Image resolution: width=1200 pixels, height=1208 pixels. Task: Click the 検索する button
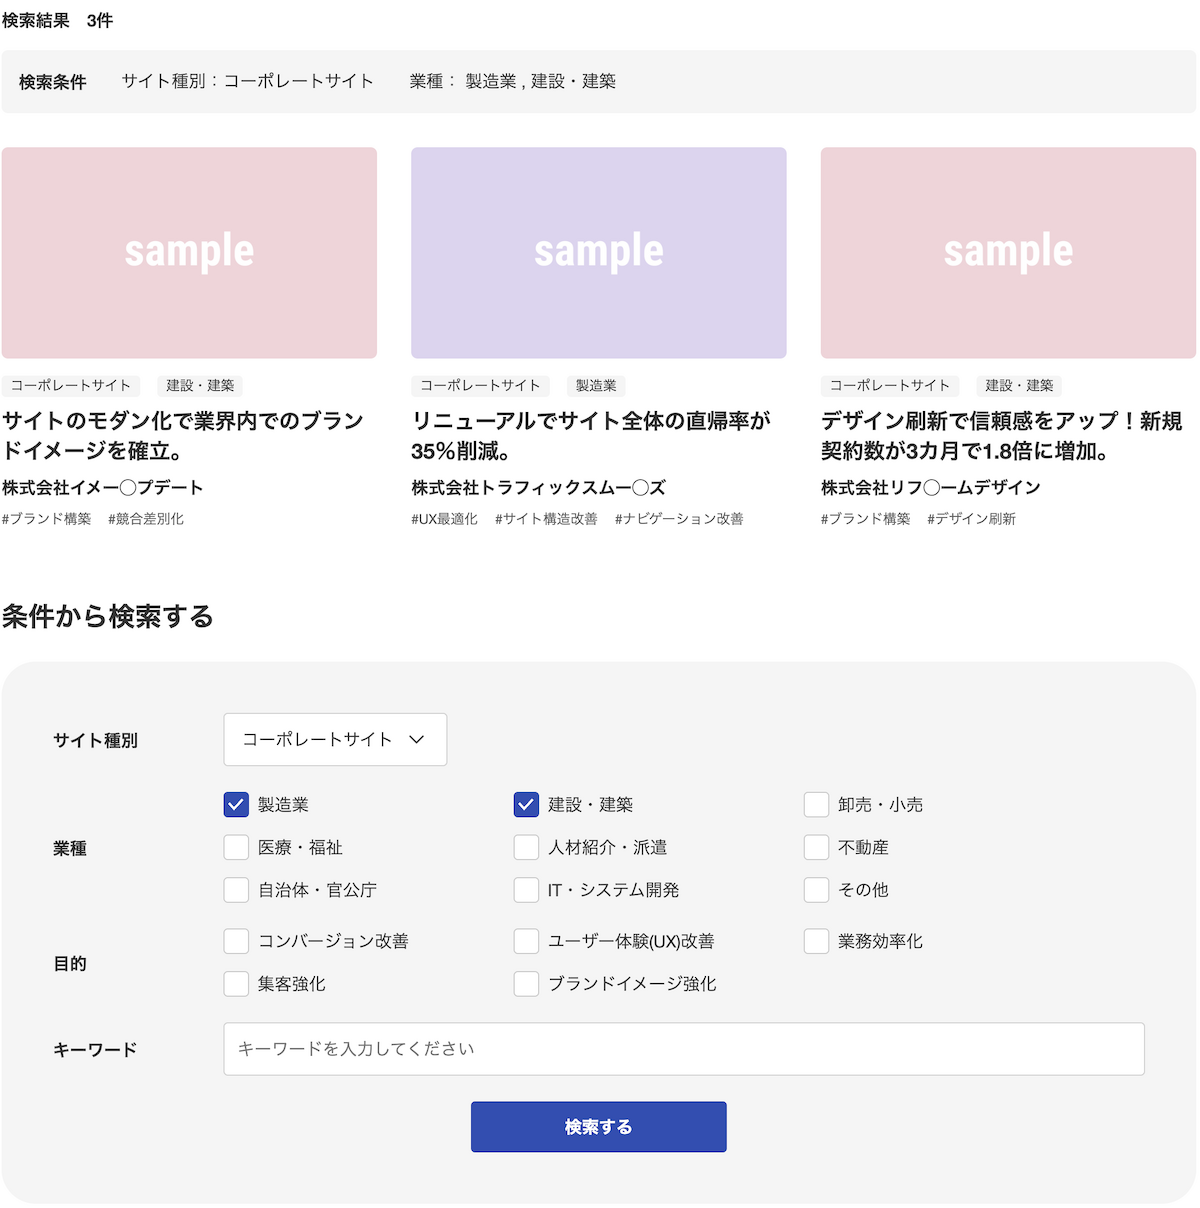(x=599, y=1127)
